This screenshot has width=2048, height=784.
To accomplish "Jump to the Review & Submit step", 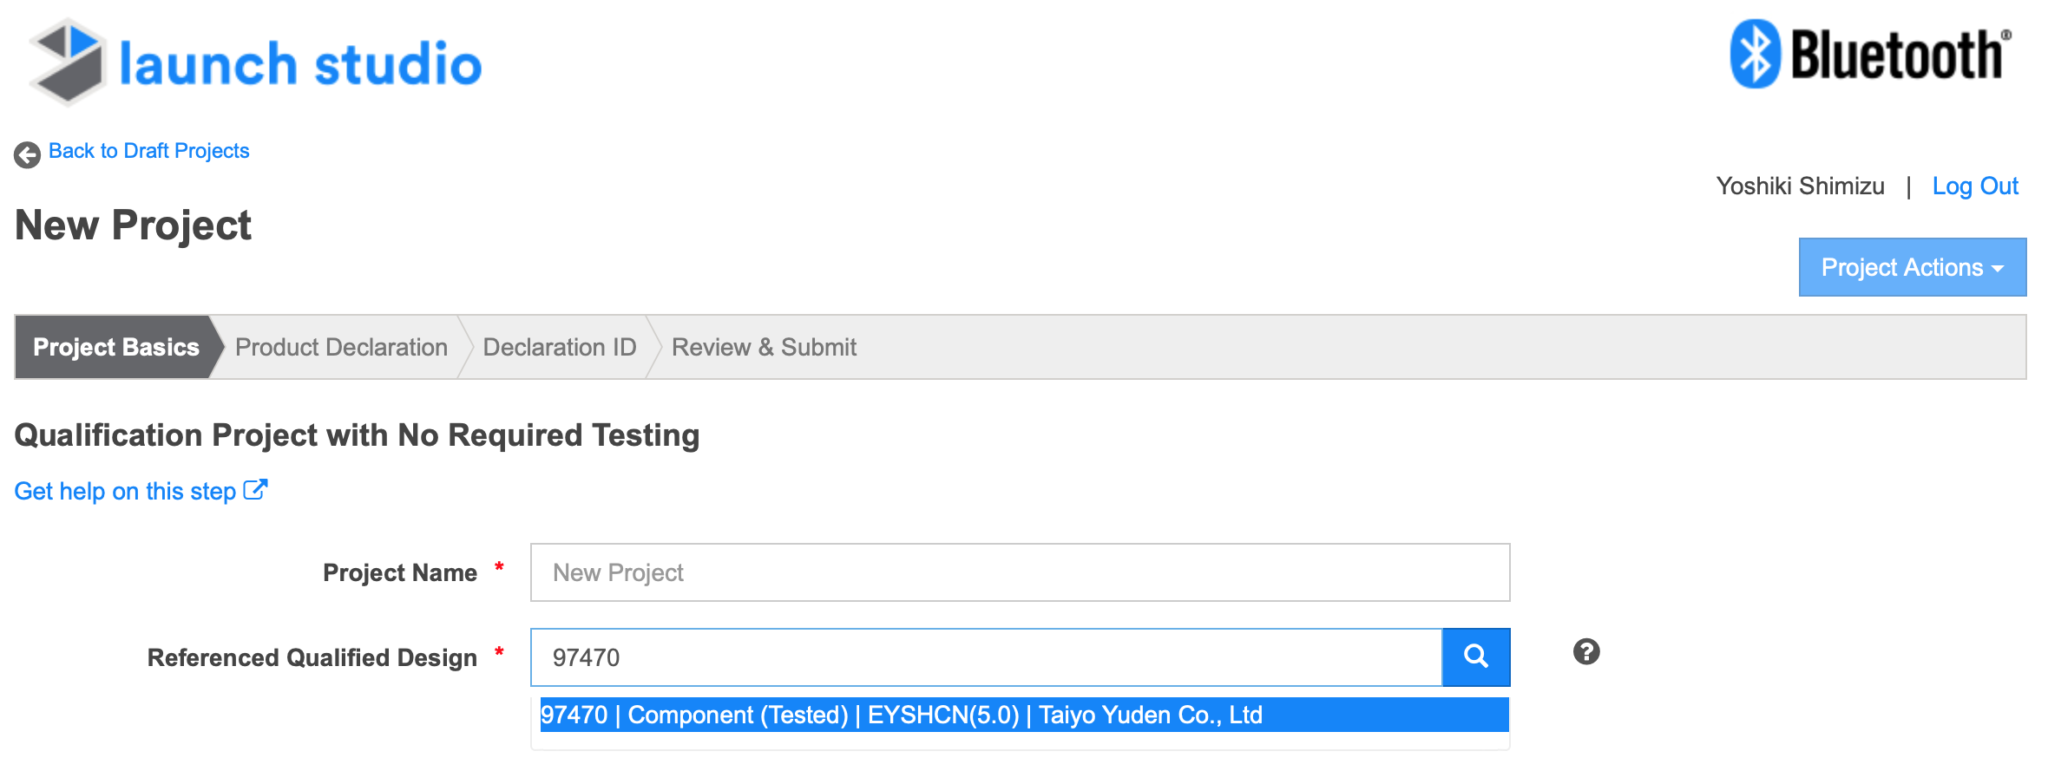I will pyautogui.click(x=764, y=347).
